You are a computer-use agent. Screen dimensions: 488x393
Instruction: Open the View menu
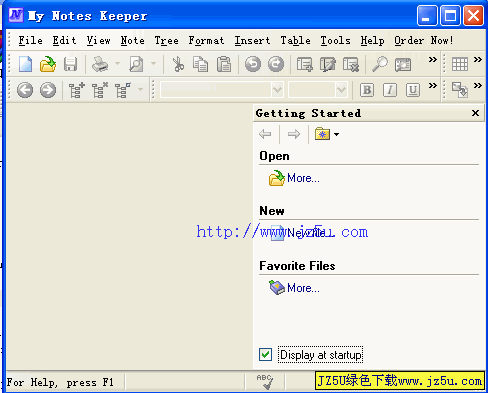click(x=98, y=40)
